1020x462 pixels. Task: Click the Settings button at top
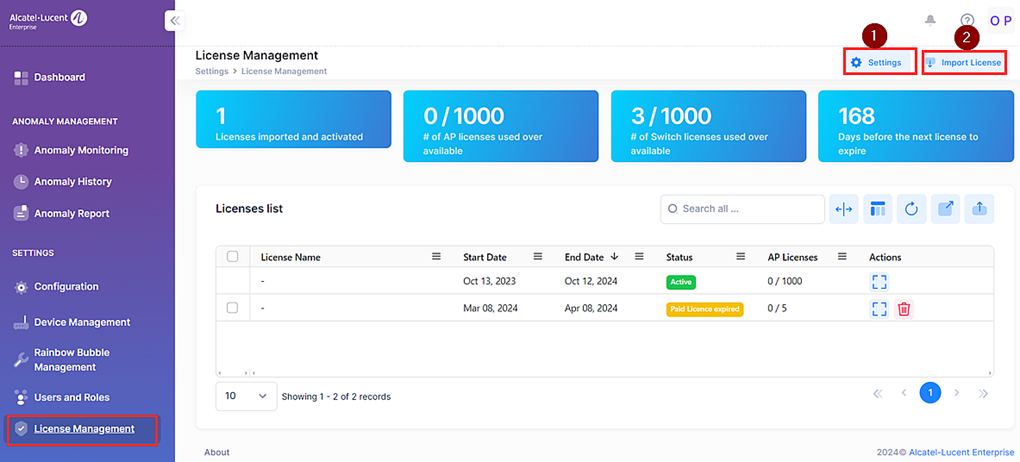879,62
